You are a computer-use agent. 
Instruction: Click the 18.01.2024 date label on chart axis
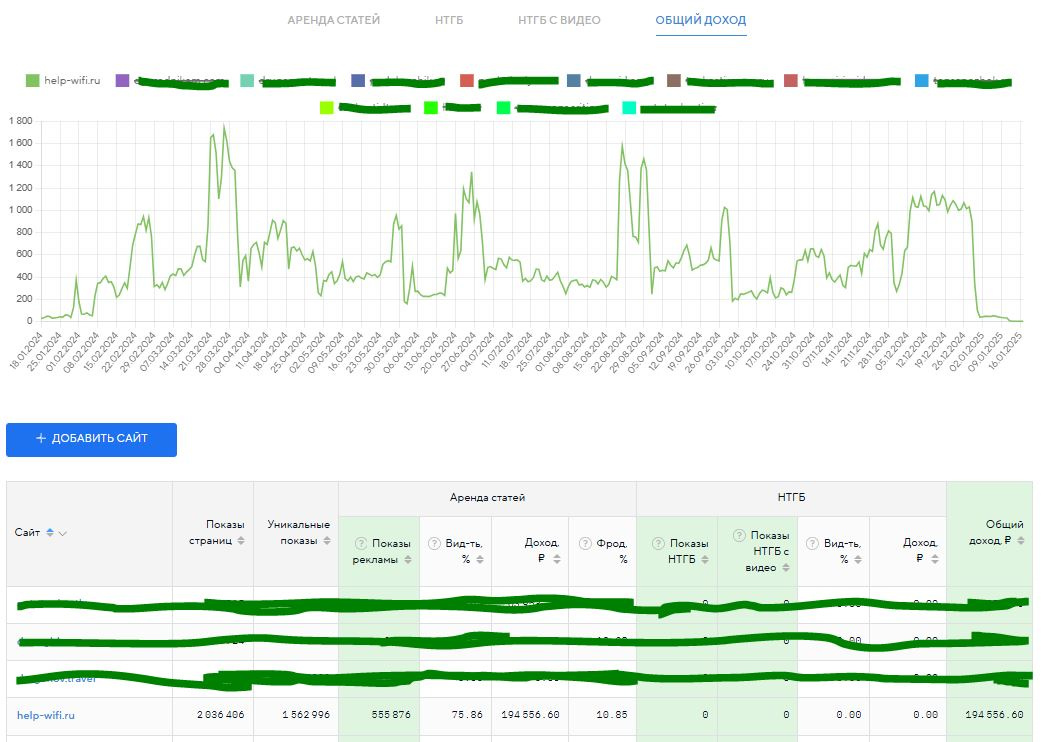point(27,350)
